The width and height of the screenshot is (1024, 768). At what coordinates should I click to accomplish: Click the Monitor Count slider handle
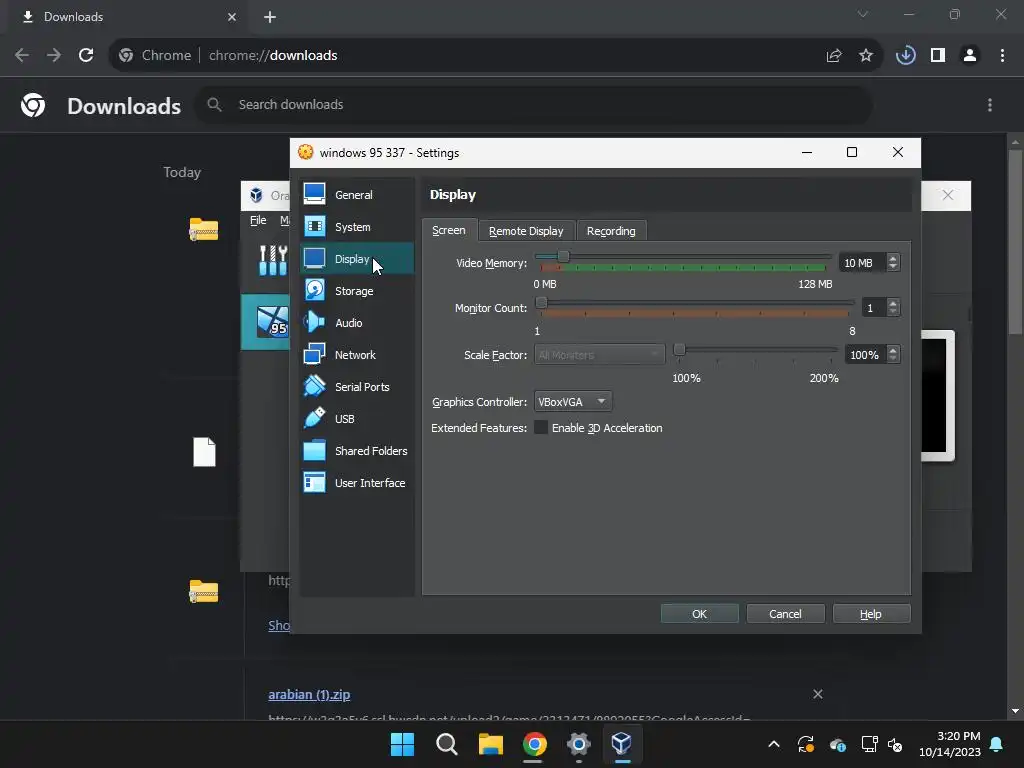click(541, 302)
